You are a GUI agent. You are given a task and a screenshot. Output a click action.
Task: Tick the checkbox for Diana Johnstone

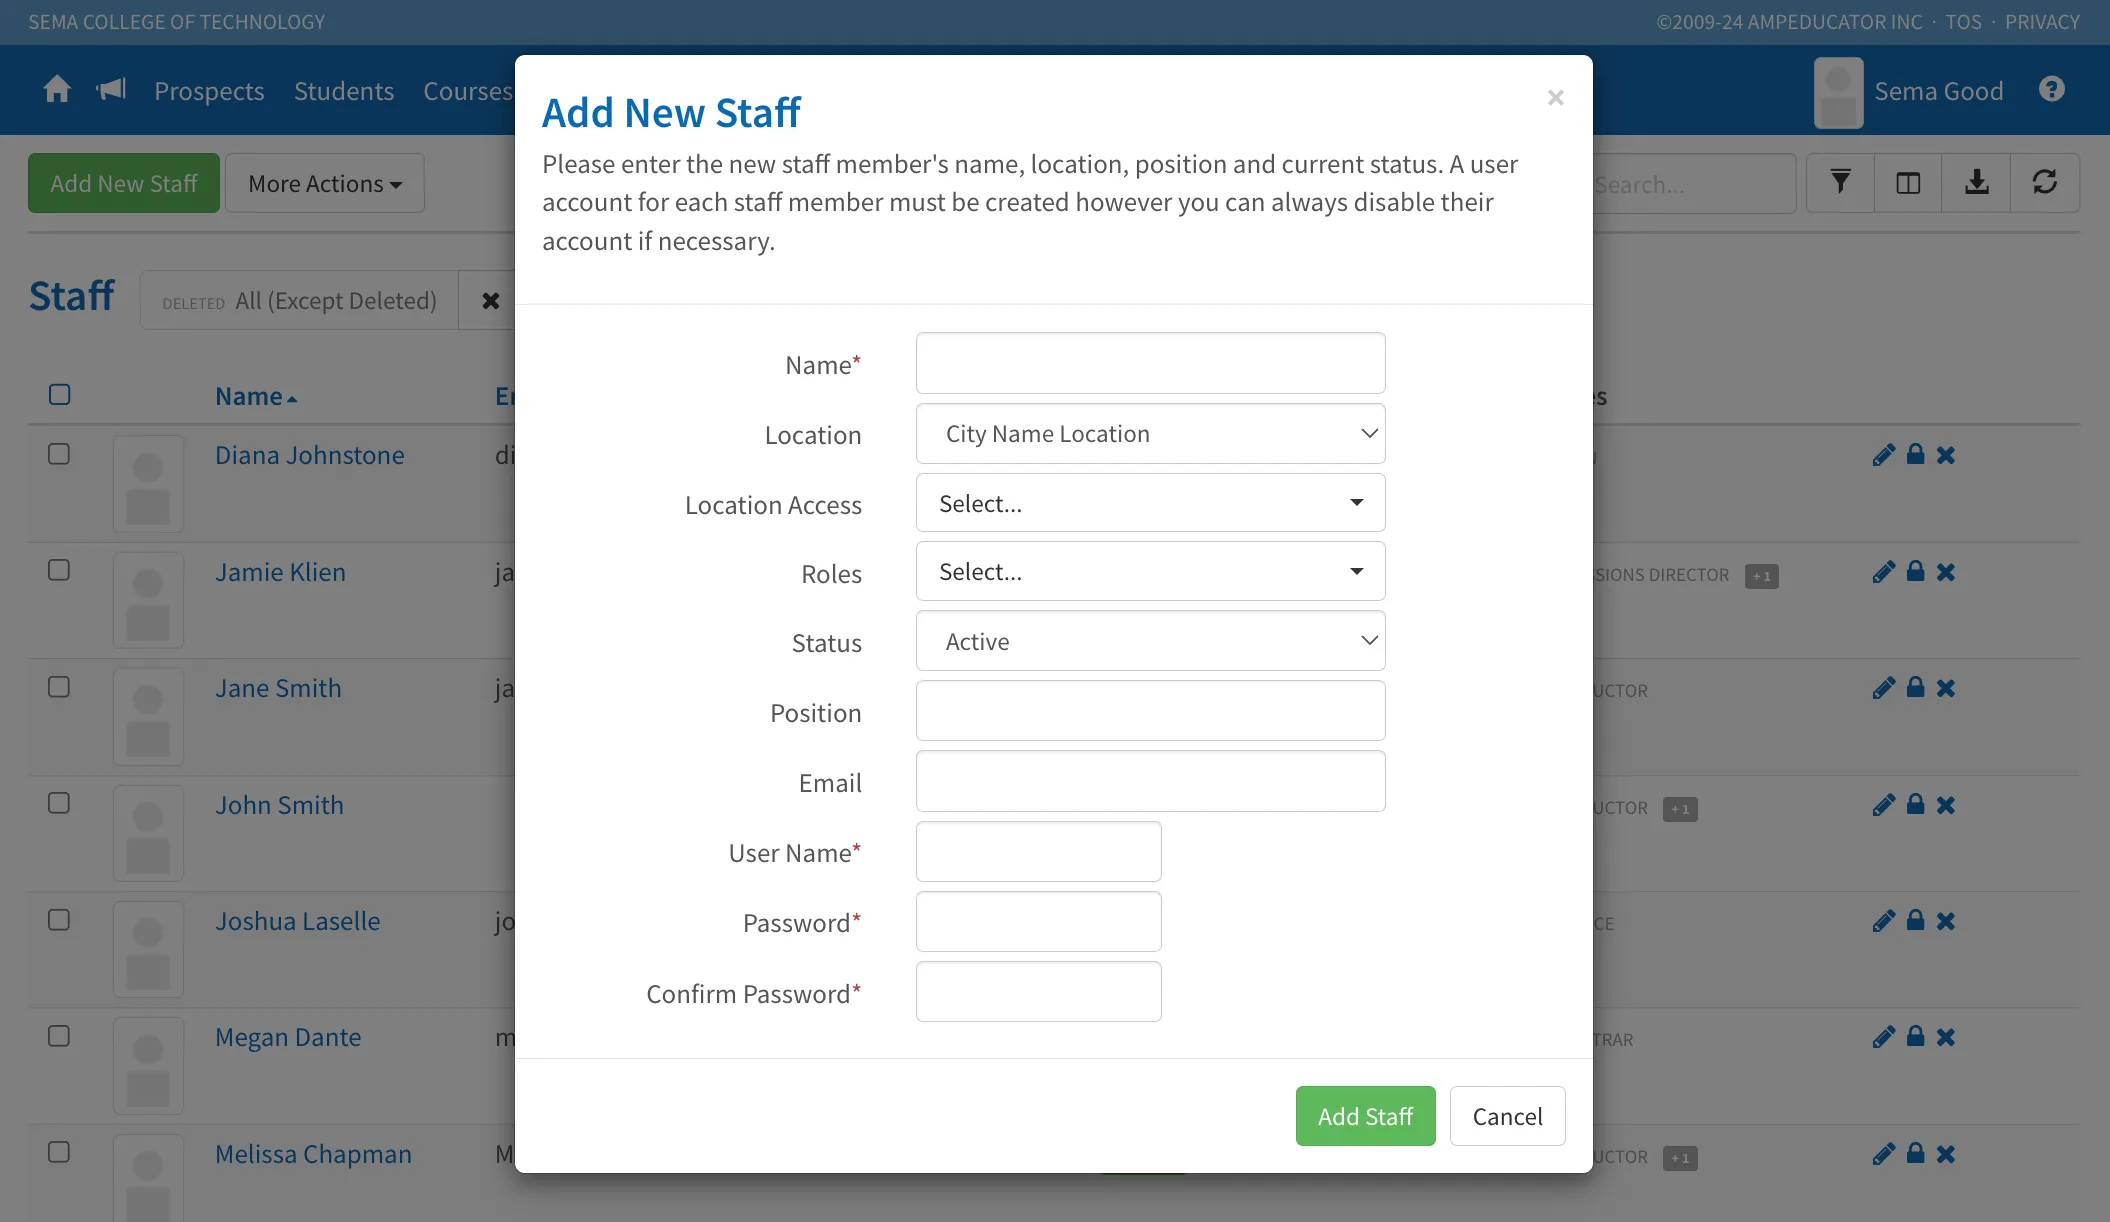coord(59,454)
